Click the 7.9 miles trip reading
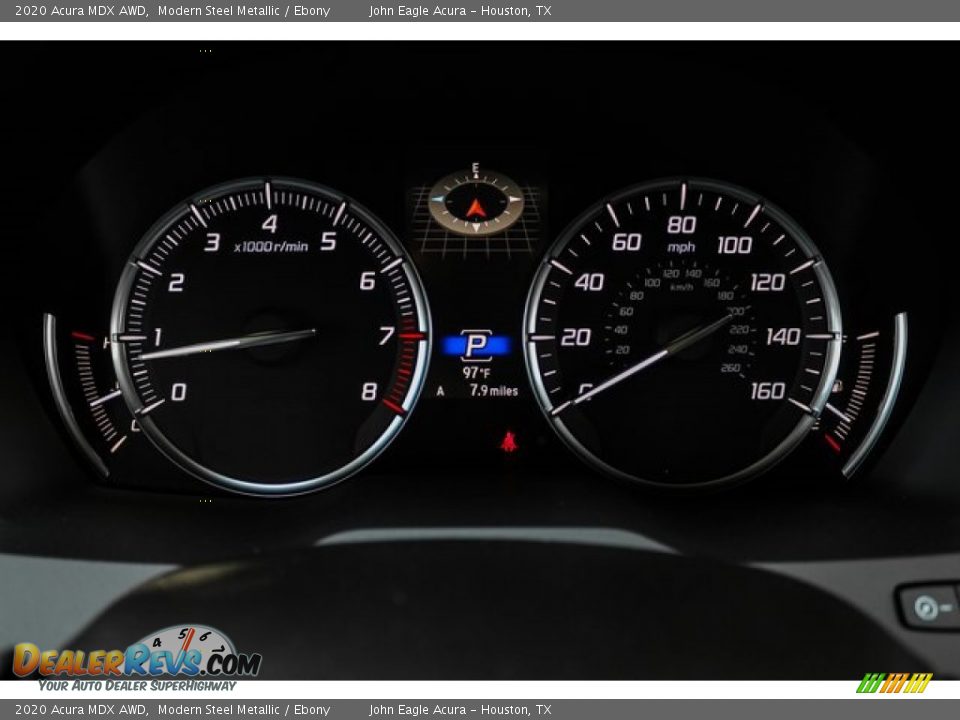 click(x=494, y=391)
